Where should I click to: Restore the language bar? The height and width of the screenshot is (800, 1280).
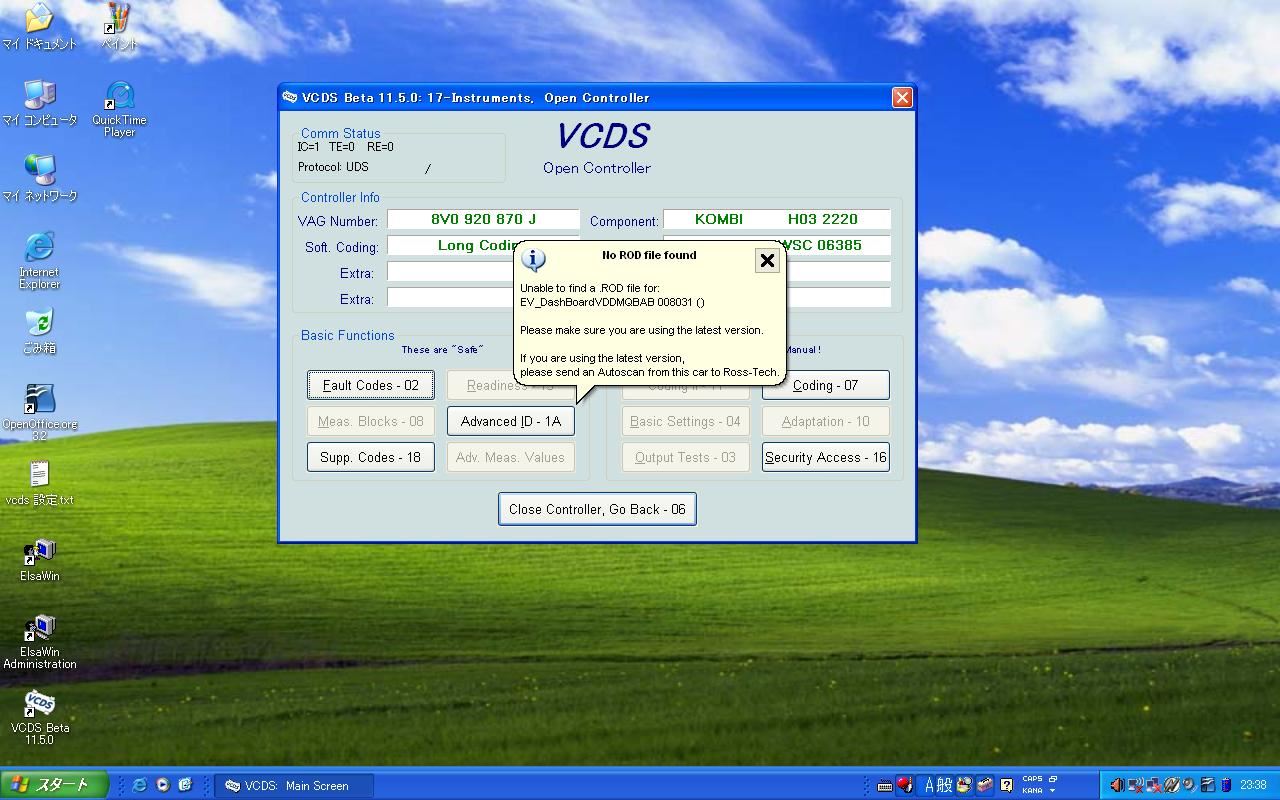(1052, 779)
